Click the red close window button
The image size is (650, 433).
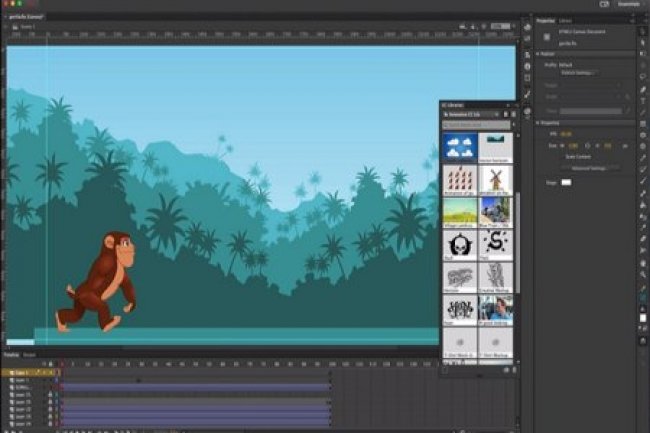[x=5, y=4]
